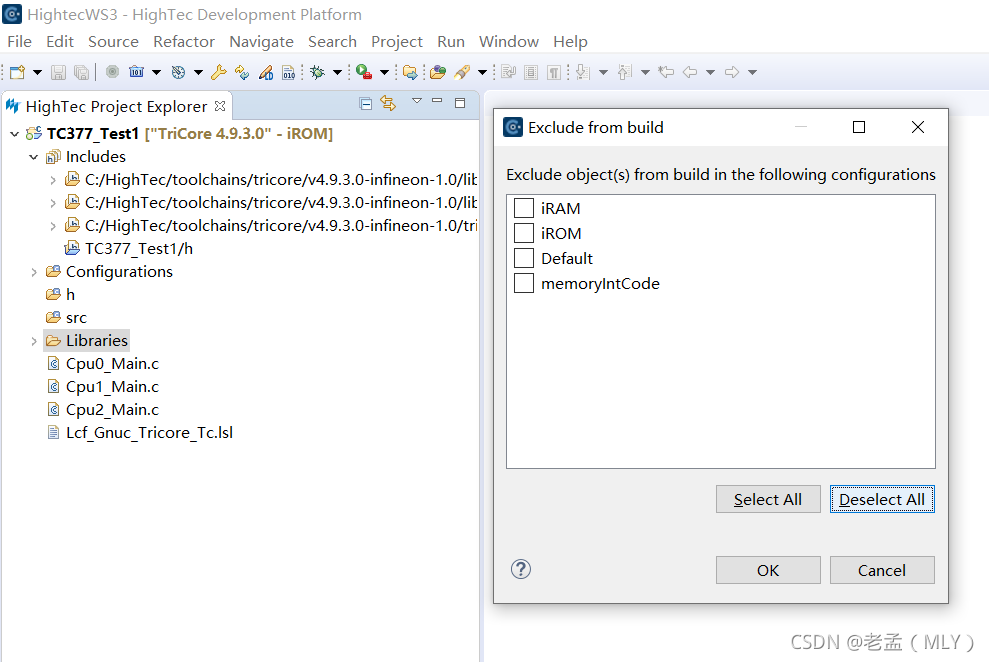Click the green bug Debug icon
The width and height of the screenshot is (989, 662).
[x=317, y=72]
